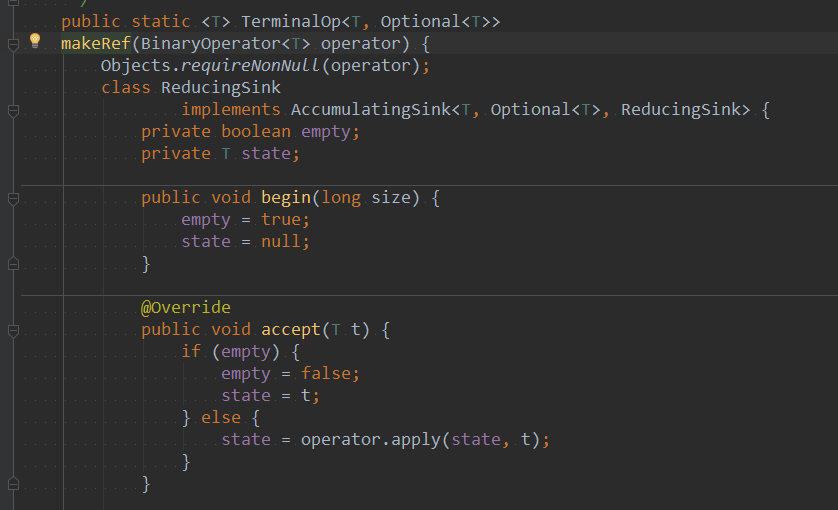Screen dimensions: 838x510
Task: Click 'class ReducingSink' declaration name
Action: click(x=221, y=88)
